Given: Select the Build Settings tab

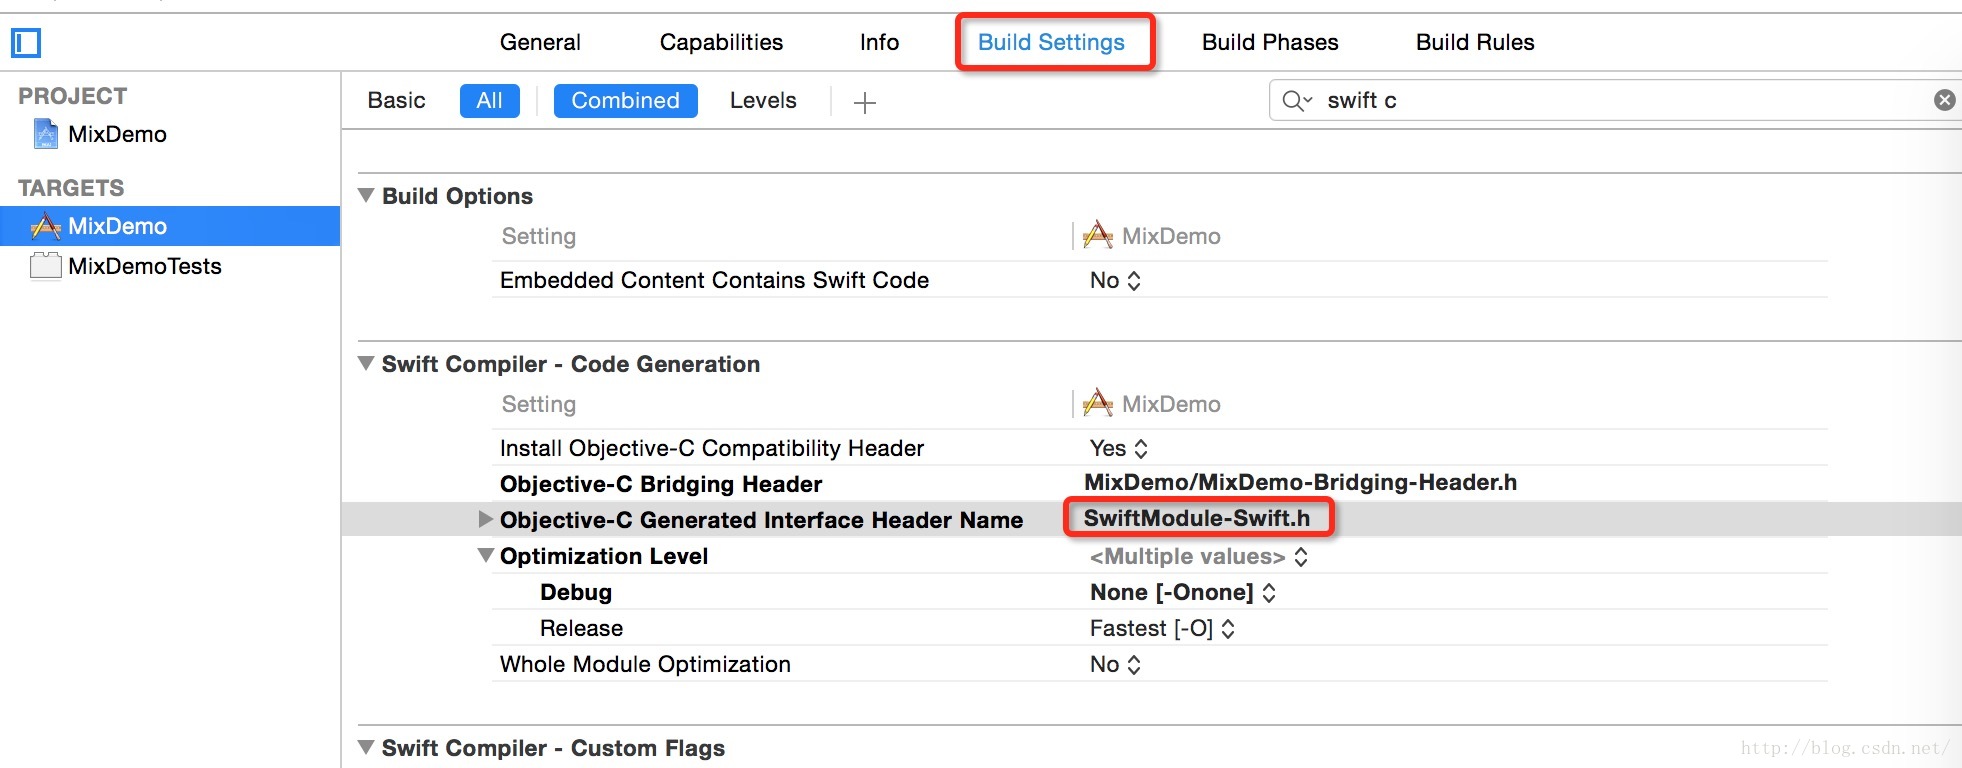Looking at the screenshot, I should pyautogui.click(x=1051, y=42).
